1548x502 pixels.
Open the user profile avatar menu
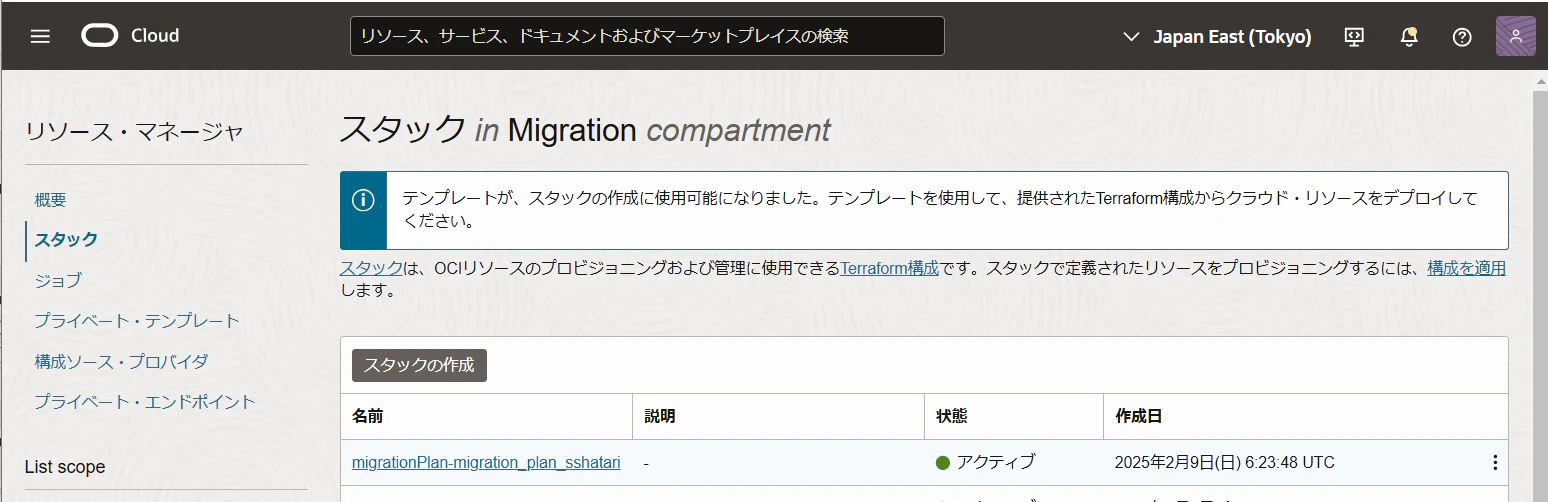tap(1516, 36)
